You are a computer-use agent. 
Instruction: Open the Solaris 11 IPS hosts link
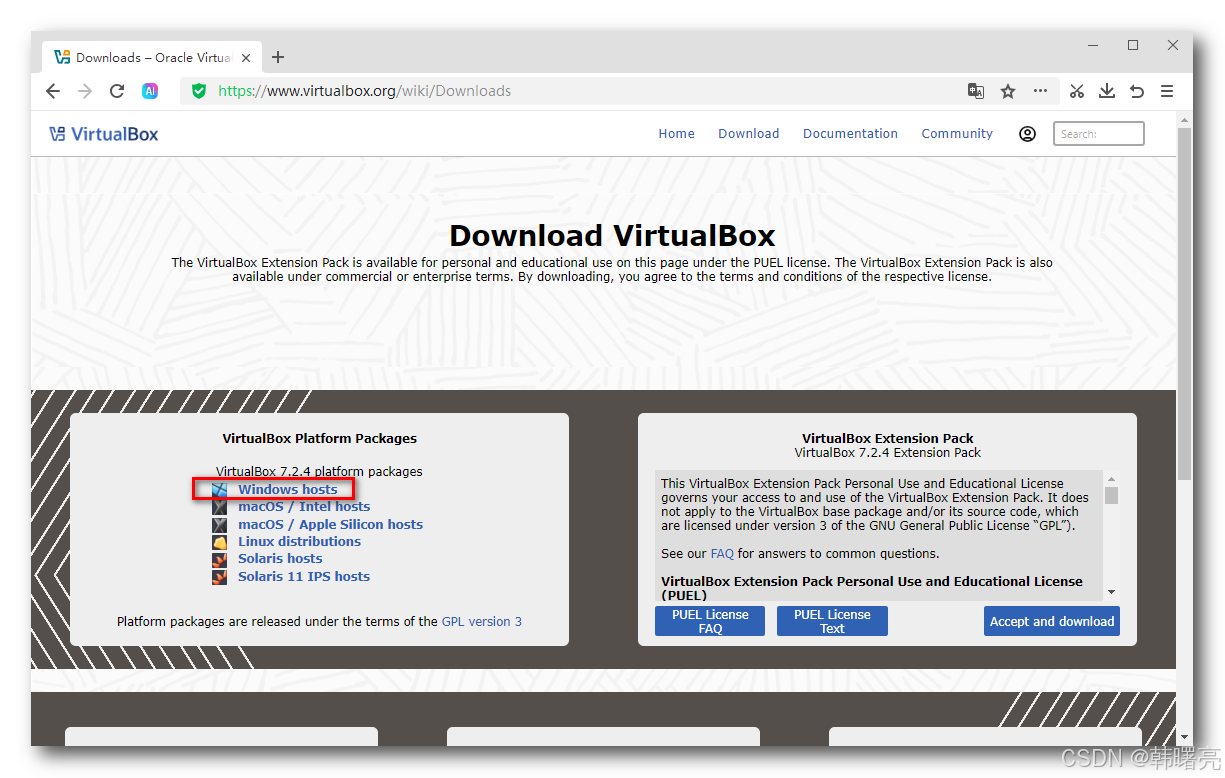point(304,577)
